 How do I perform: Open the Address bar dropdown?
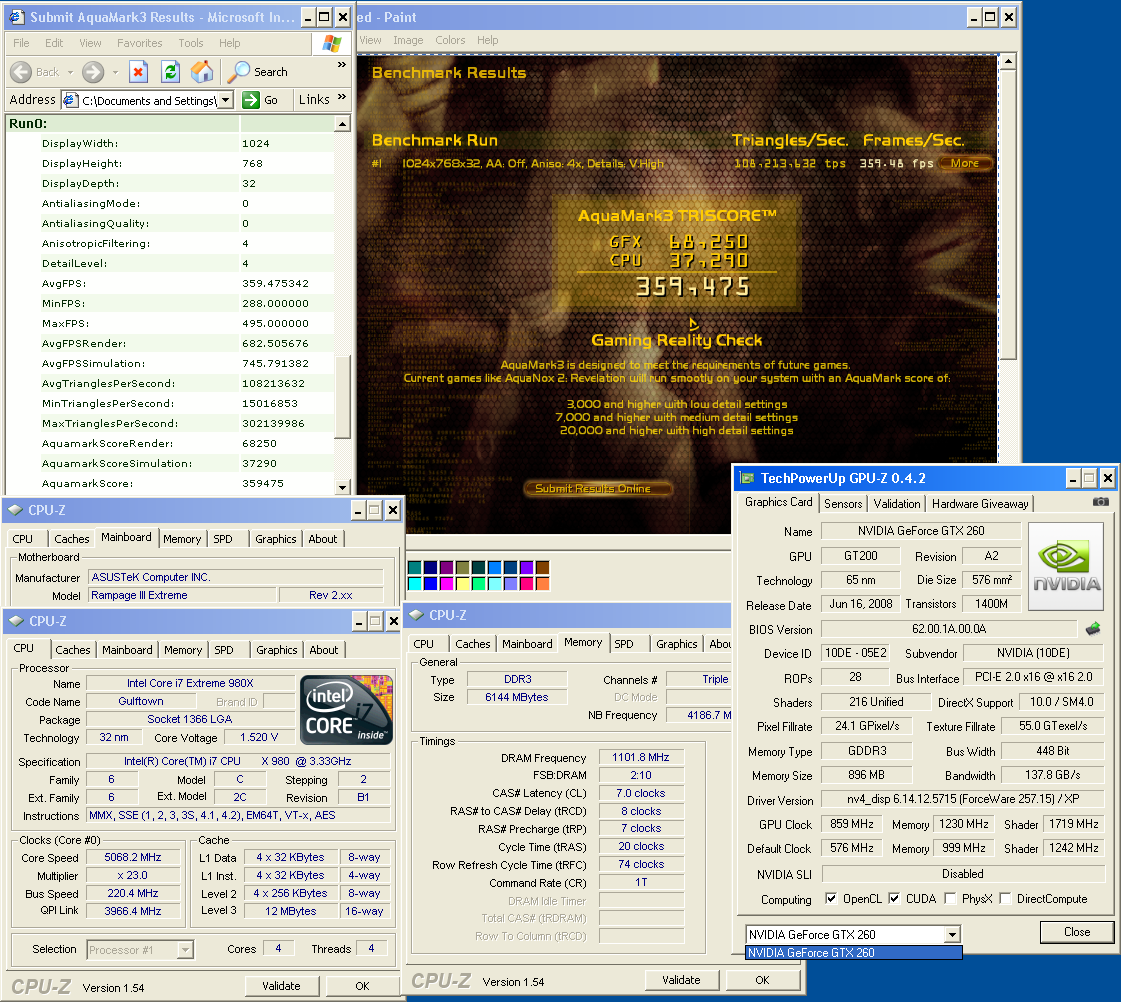(226, 100)
